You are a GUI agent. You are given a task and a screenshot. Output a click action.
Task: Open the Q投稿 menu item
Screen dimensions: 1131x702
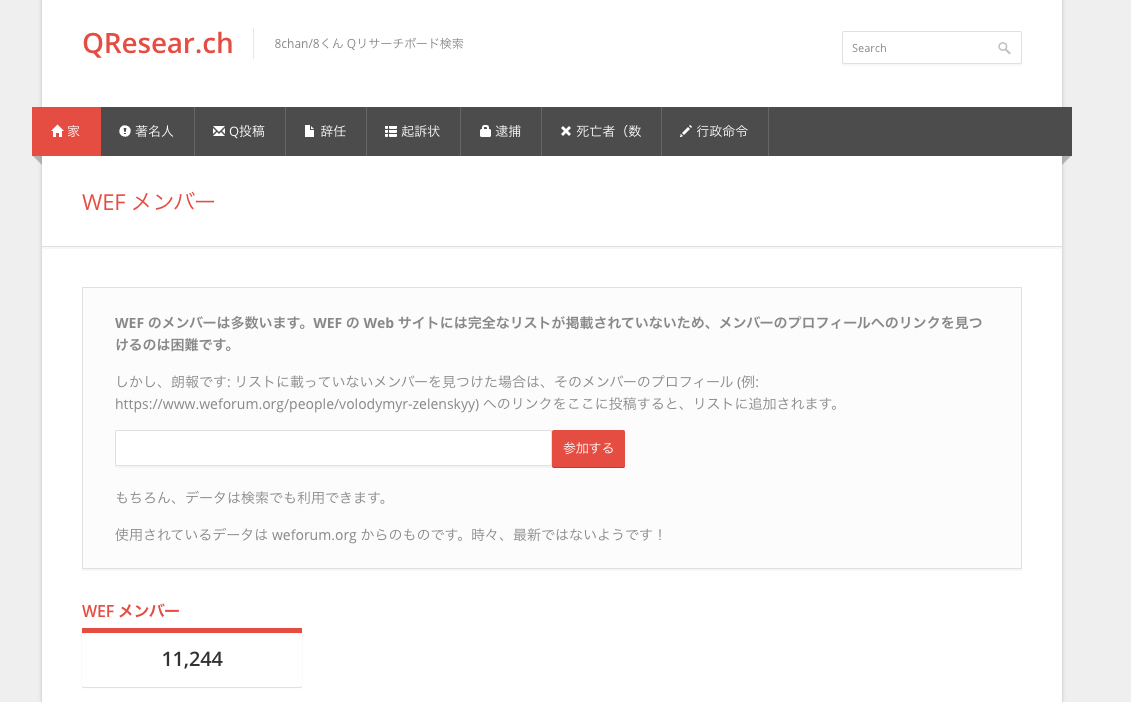pyautogui.click(x=239, y=131)
